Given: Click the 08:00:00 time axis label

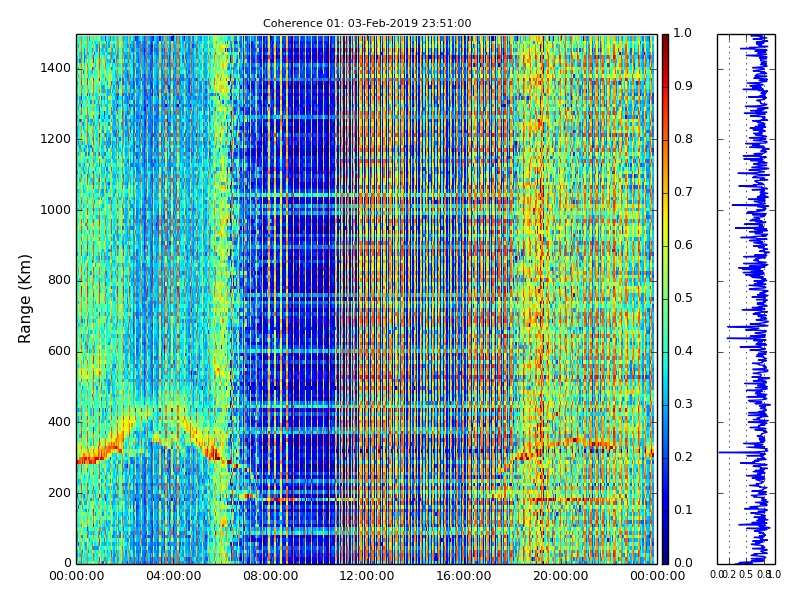Looking at the screenshot, I should [x=270, y=577].
